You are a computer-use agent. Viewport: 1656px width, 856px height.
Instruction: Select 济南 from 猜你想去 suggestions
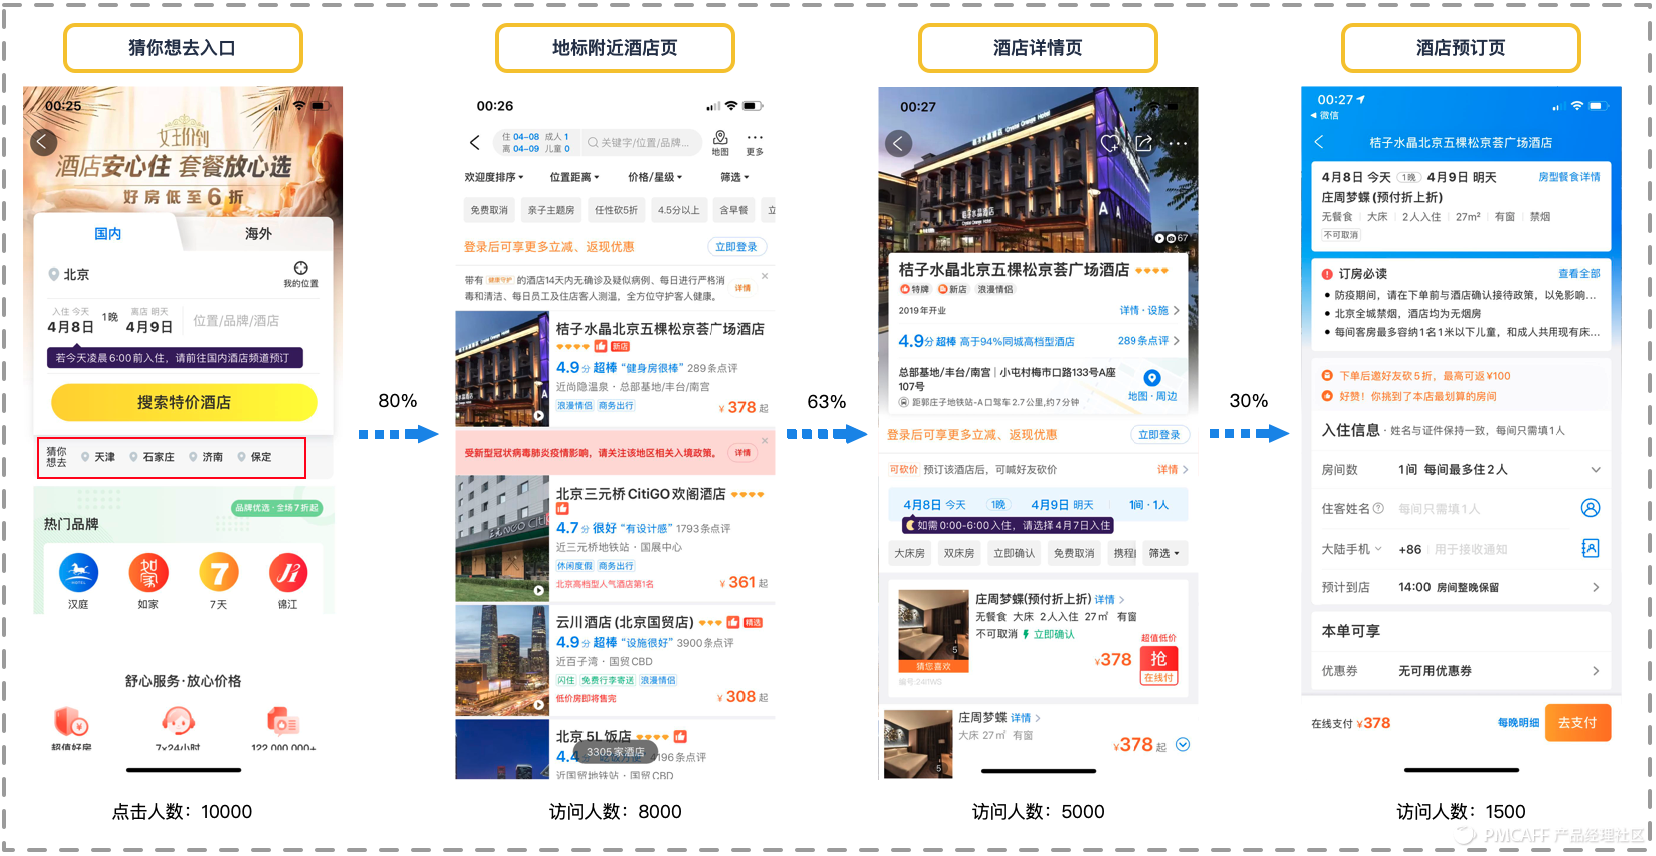[206, 457]
